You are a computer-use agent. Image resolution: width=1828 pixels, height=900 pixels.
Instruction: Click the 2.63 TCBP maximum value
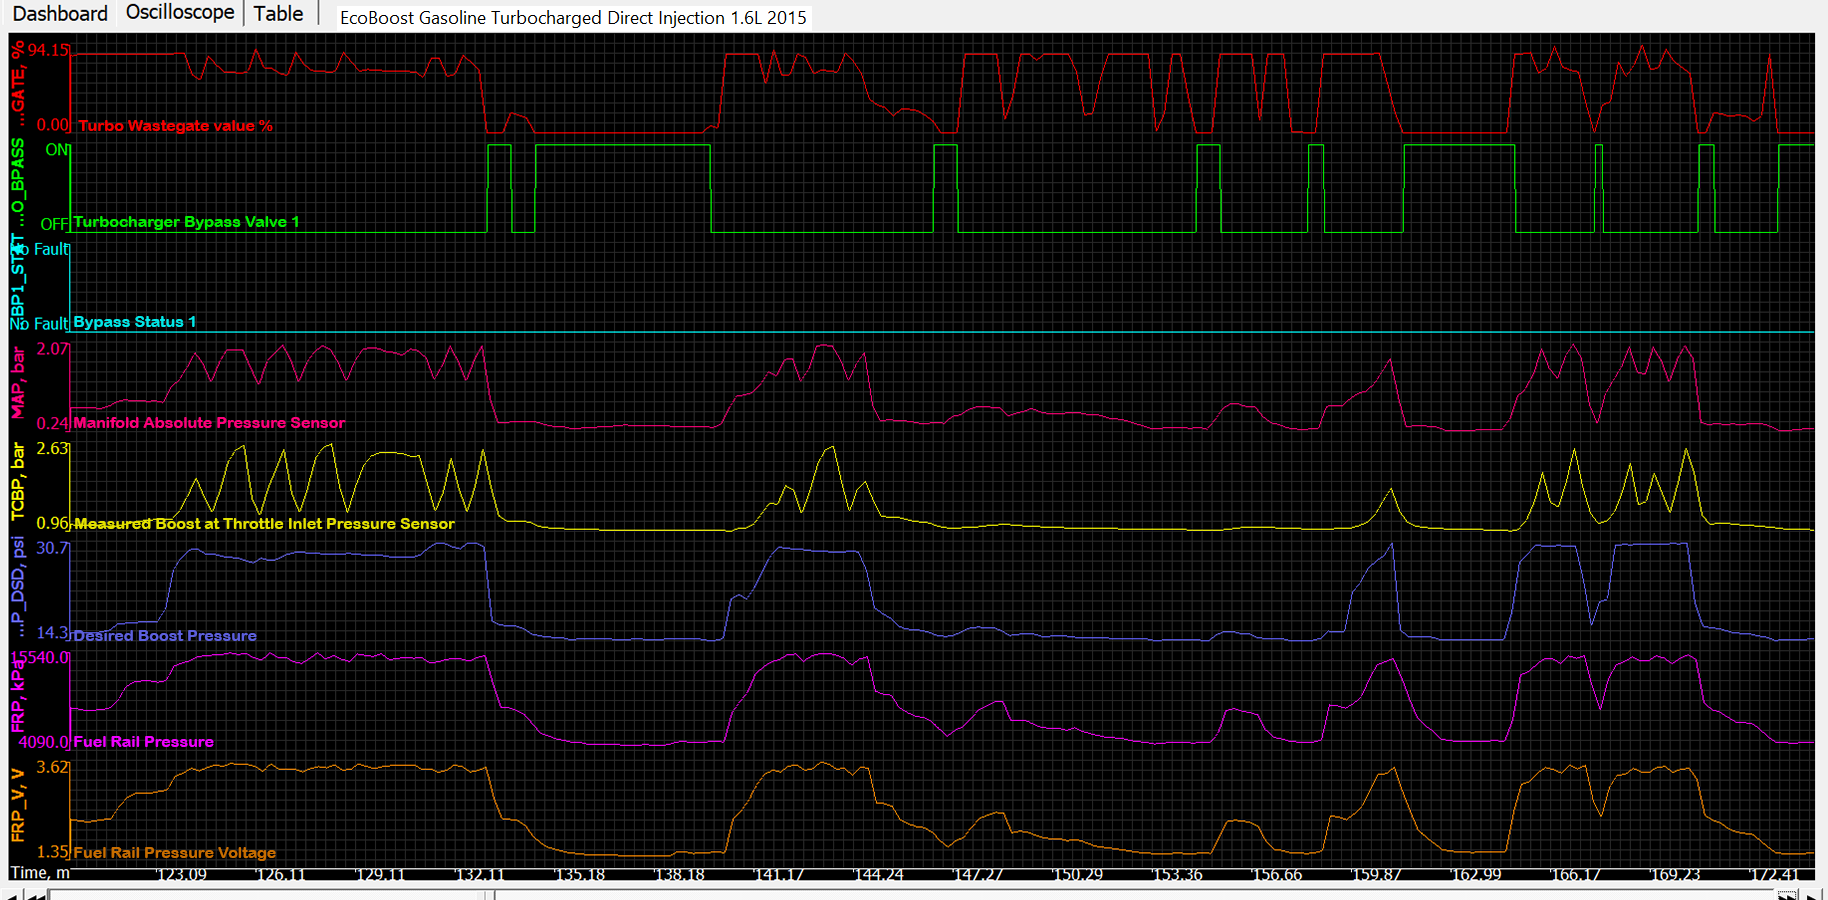tap(53, 448)
